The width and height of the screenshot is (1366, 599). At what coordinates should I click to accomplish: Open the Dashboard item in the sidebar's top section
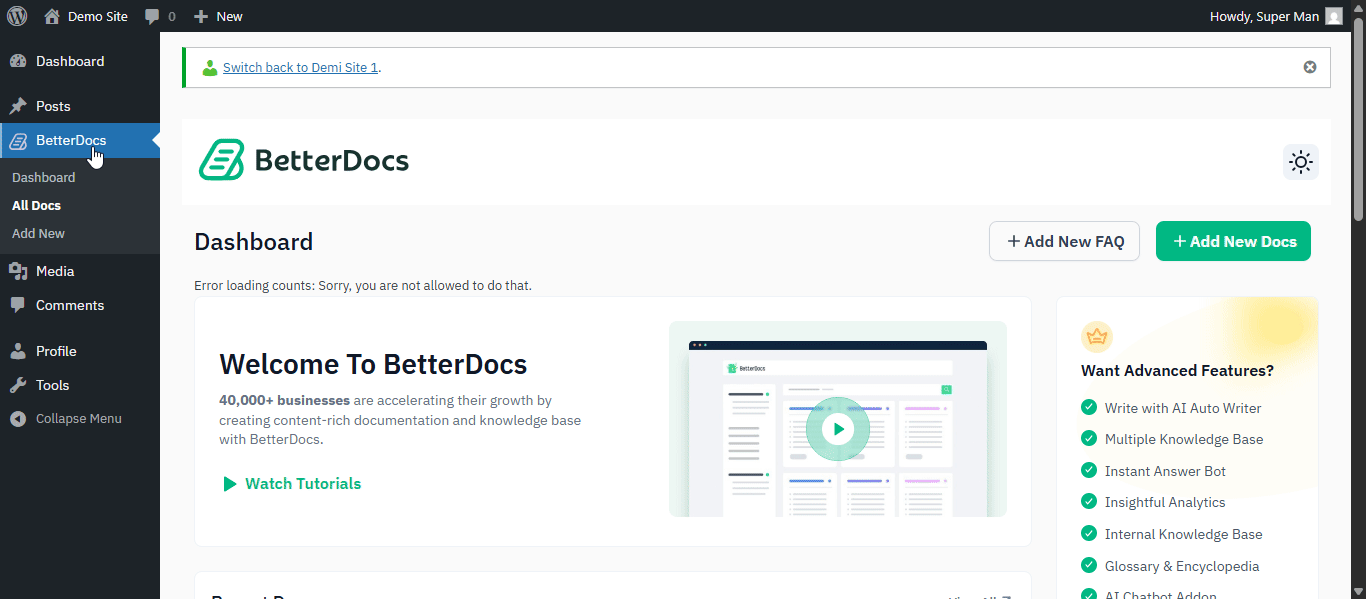pyautogui.click(x=80, y=61)
